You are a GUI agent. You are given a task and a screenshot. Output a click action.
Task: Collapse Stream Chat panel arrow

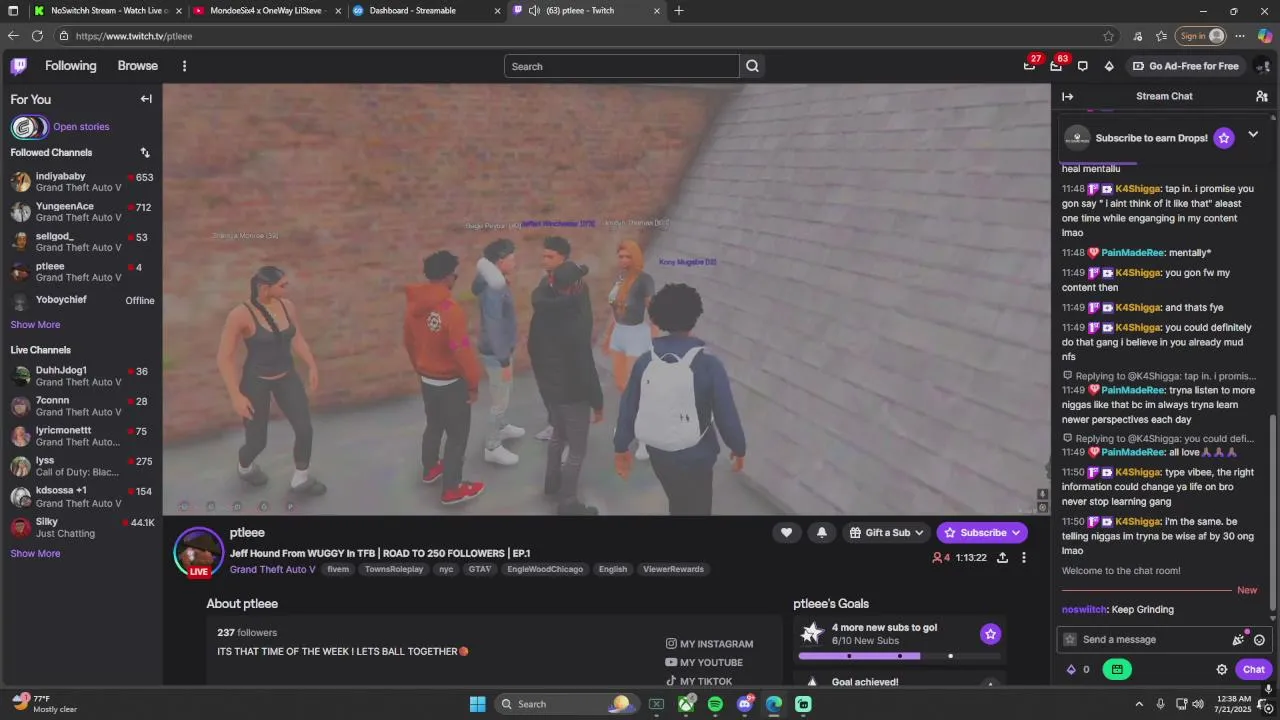click(1067, 97)
